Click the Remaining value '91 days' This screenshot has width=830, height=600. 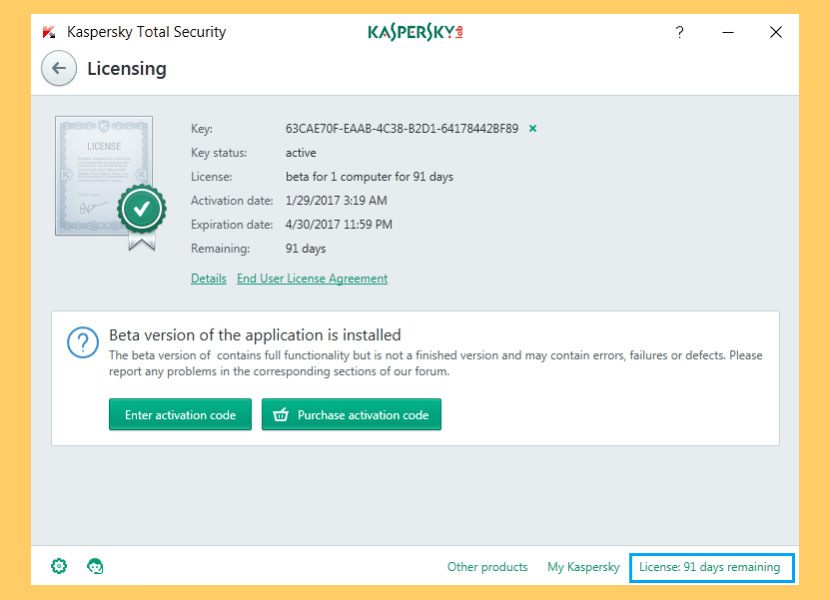305,248
